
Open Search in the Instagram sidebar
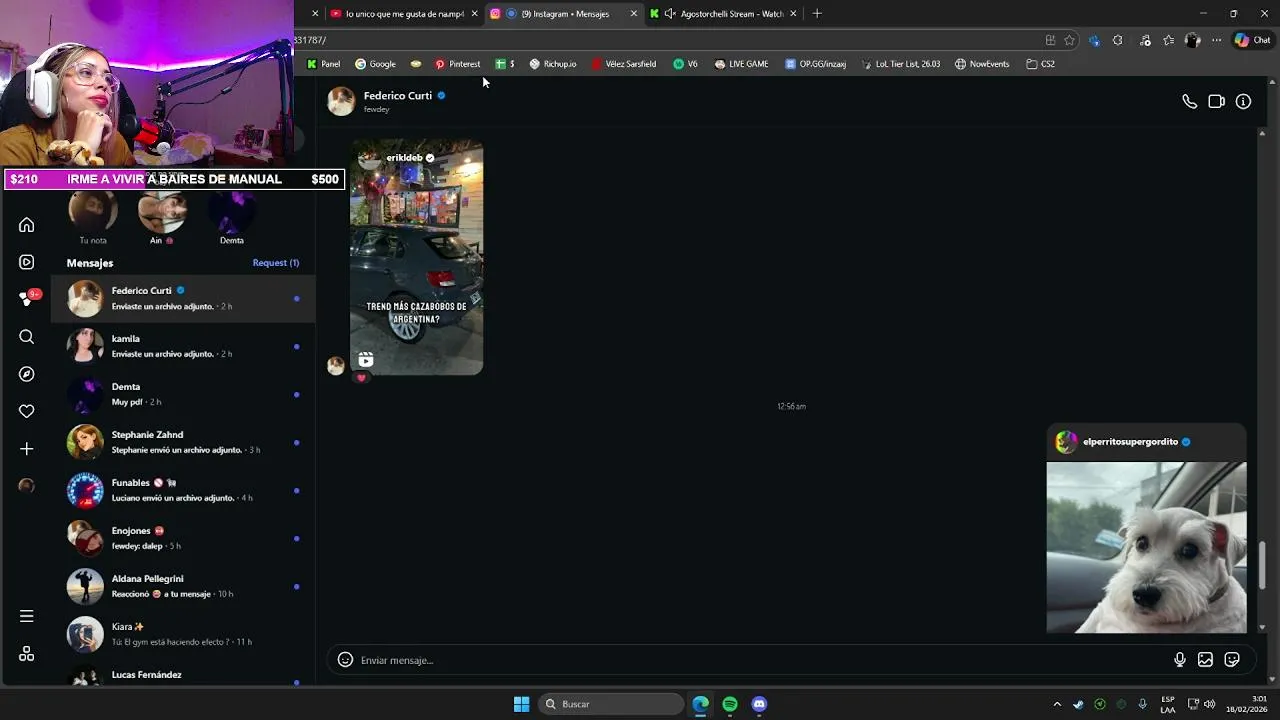[27, 337]
